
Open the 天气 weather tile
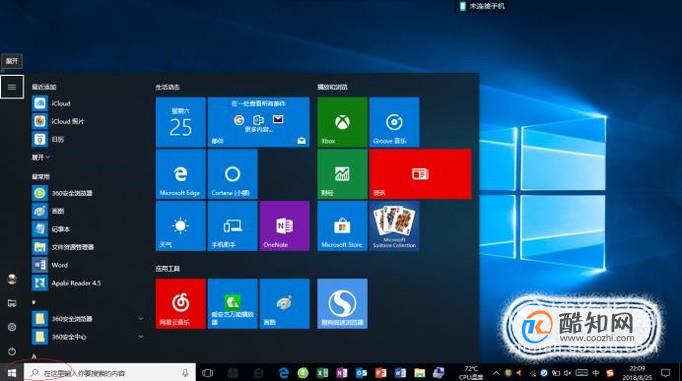coord(181,226)
